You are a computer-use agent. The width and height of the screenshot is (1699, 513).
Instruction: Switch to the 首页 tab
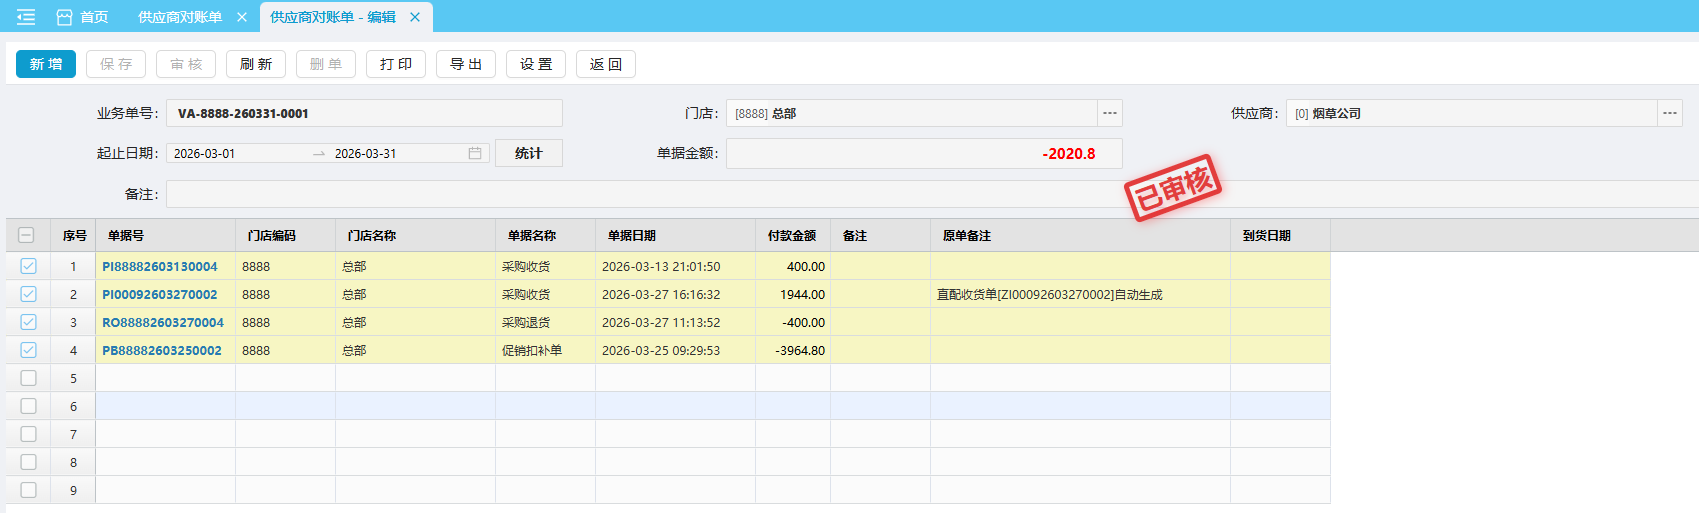[x=94, y=17]
